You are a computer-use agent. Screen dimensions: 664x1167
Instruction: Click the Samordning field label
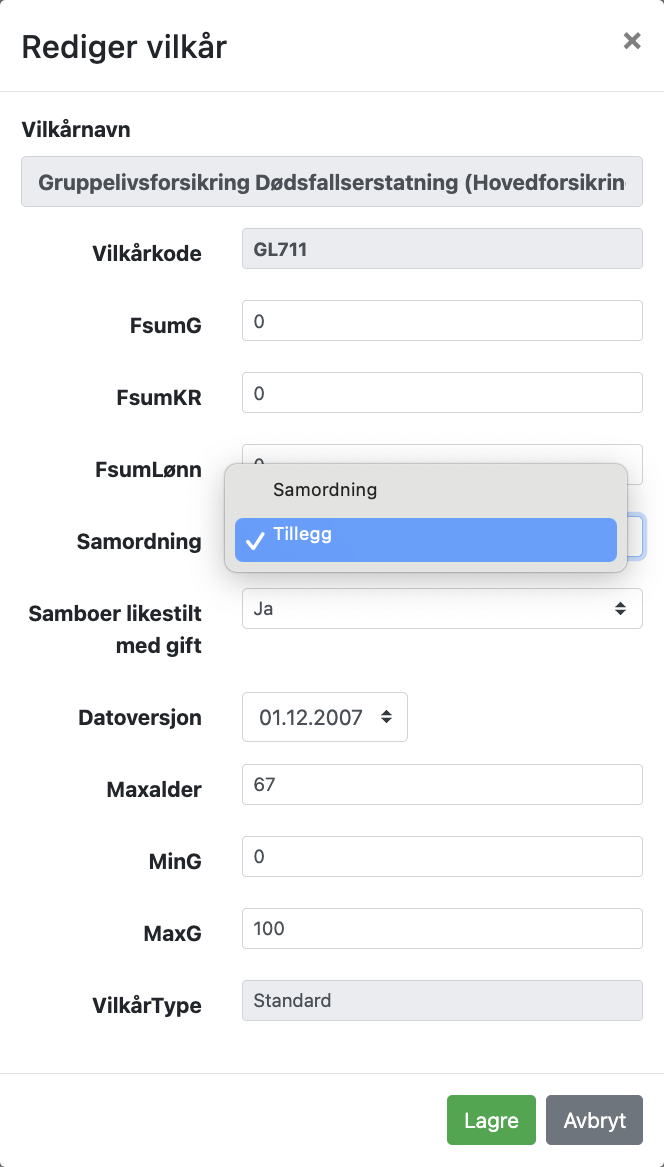(x=139, y=542)
